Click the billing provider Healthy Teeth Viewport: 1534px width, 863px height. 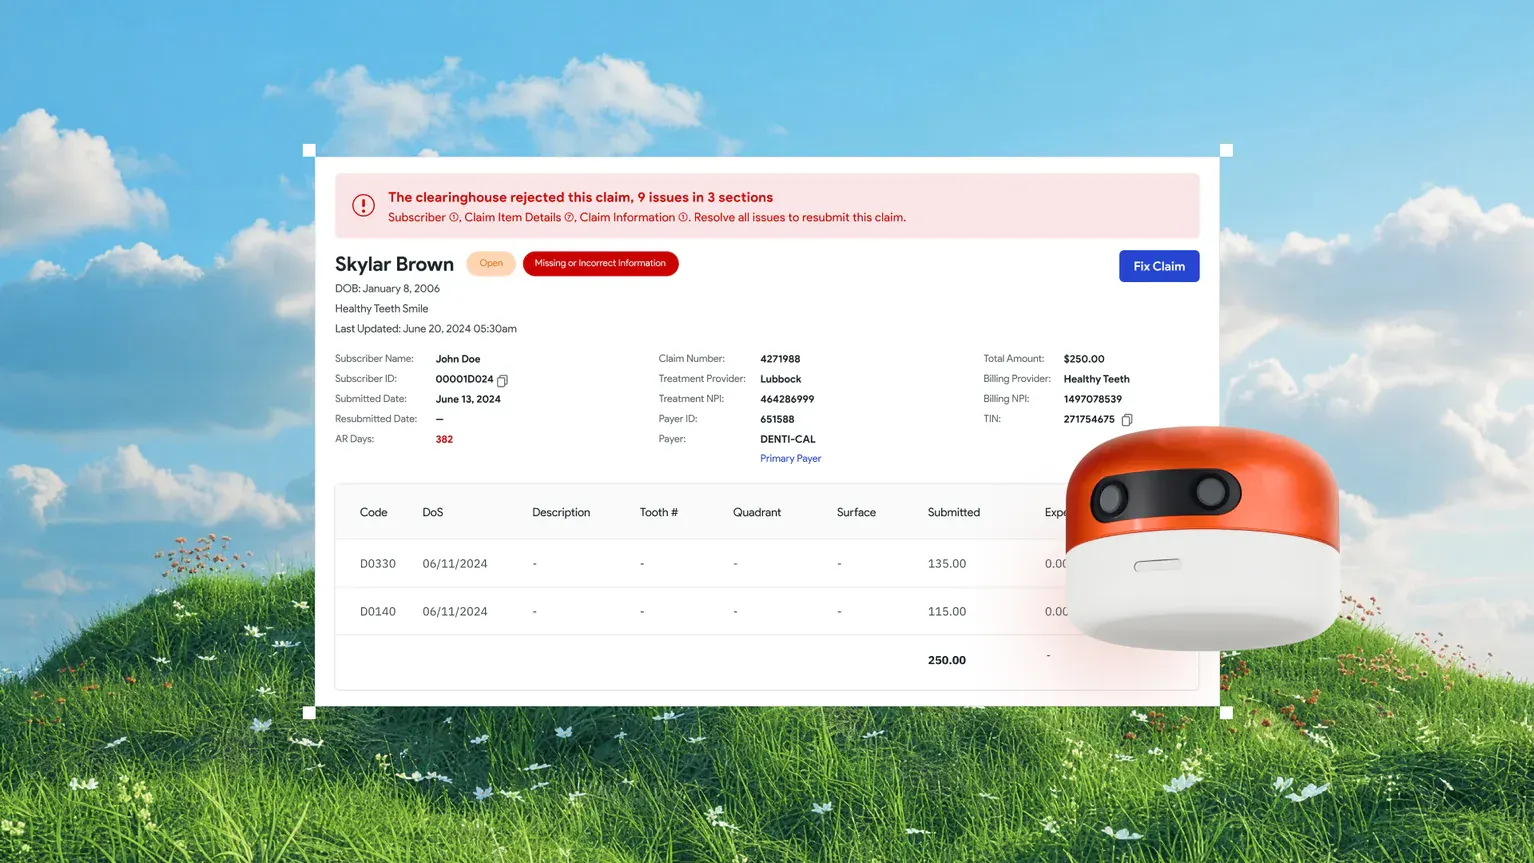click(1096, 379)
